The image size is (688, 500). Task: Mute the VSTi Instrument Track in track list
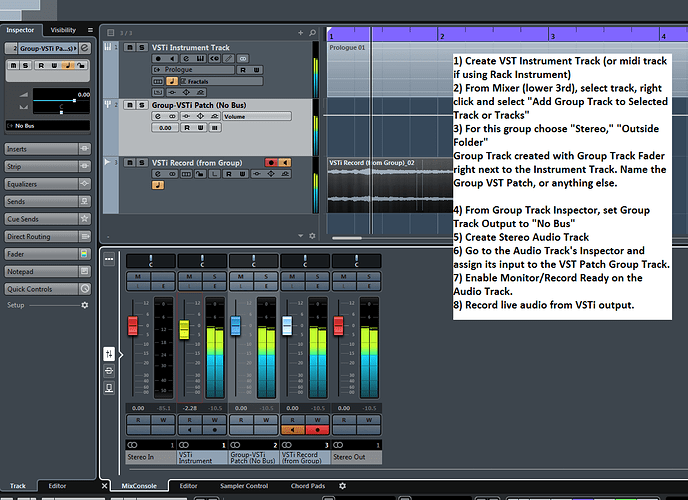click(x=129, y=47)
